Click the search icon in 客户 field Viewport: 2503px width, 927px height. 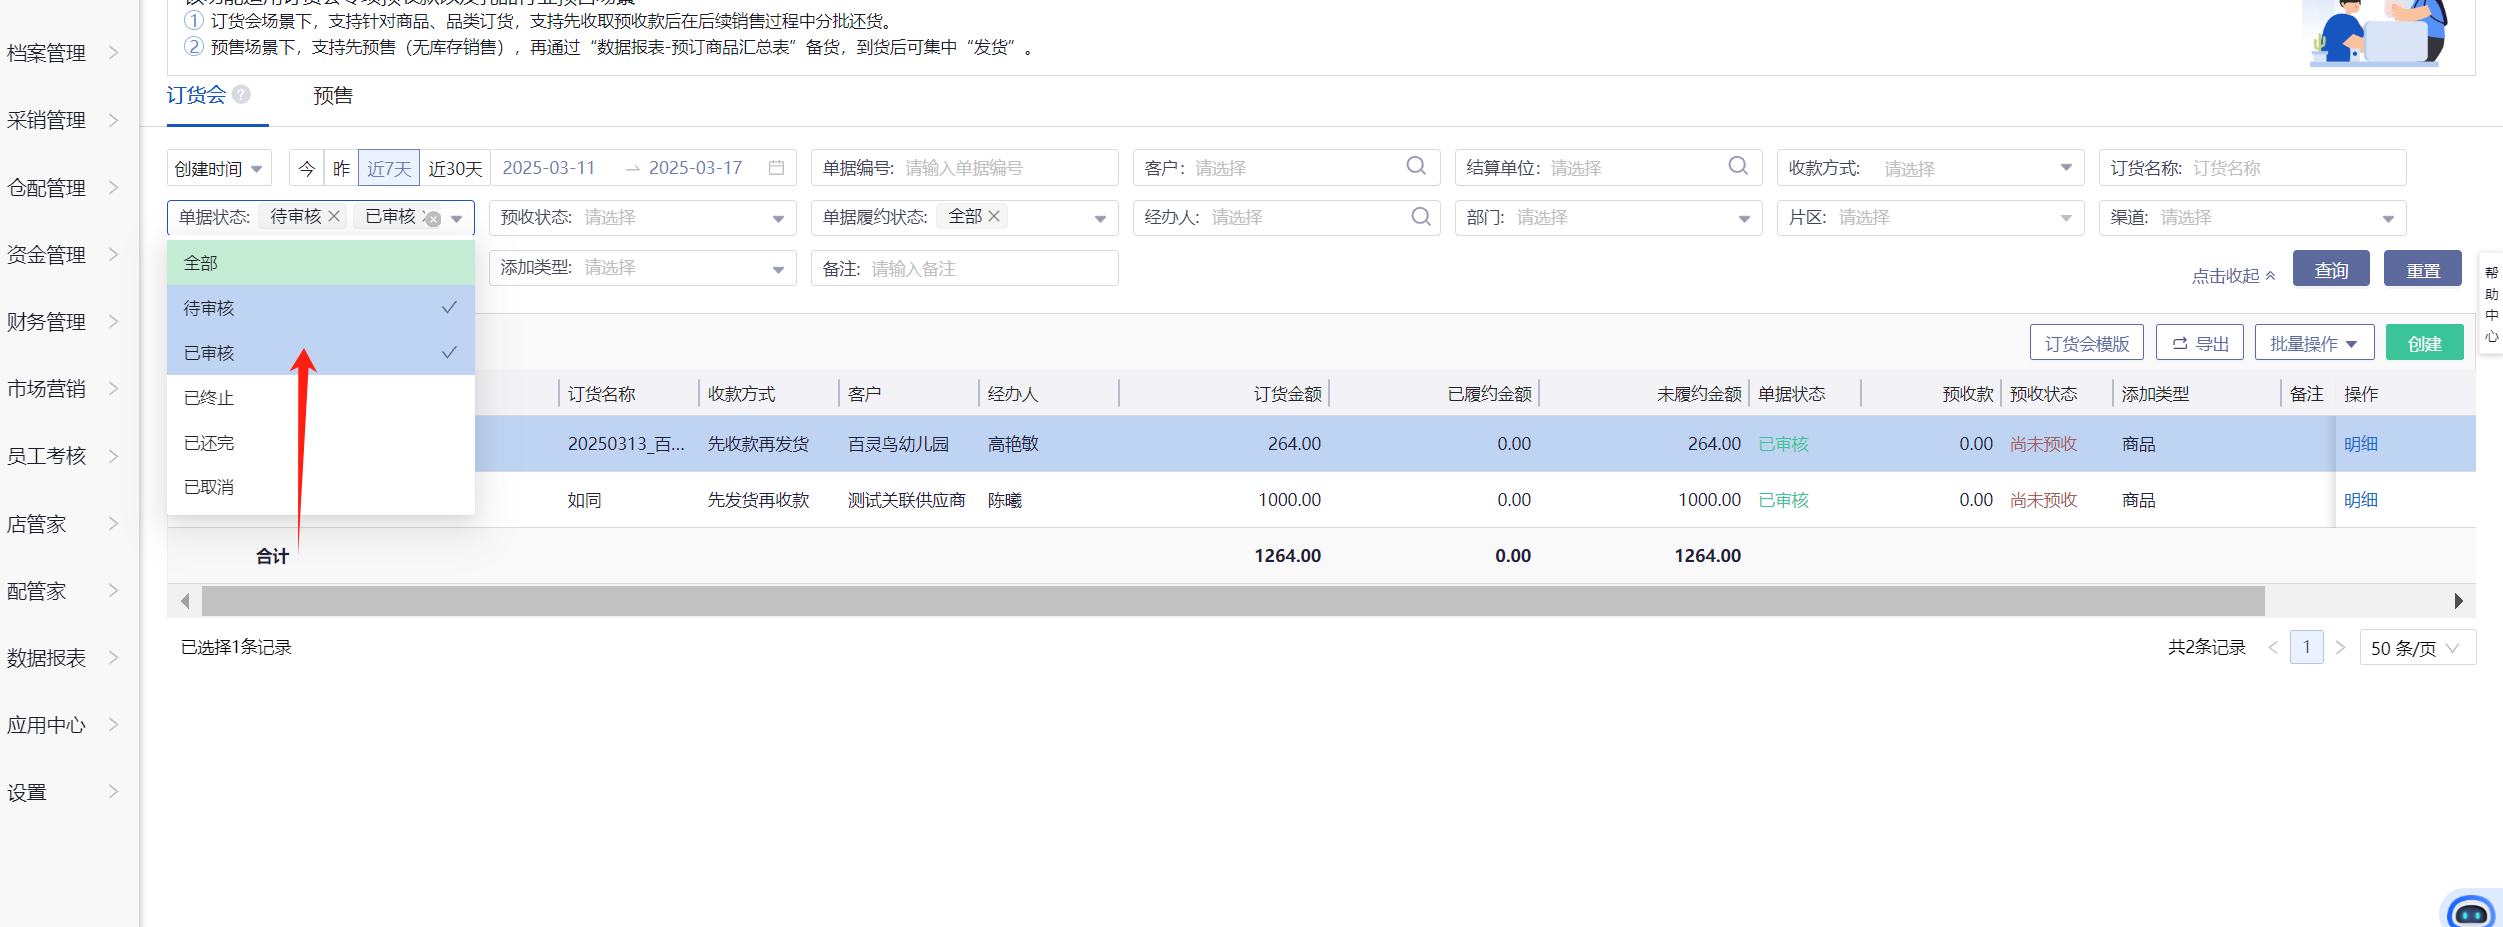[x=1416, y=166]
